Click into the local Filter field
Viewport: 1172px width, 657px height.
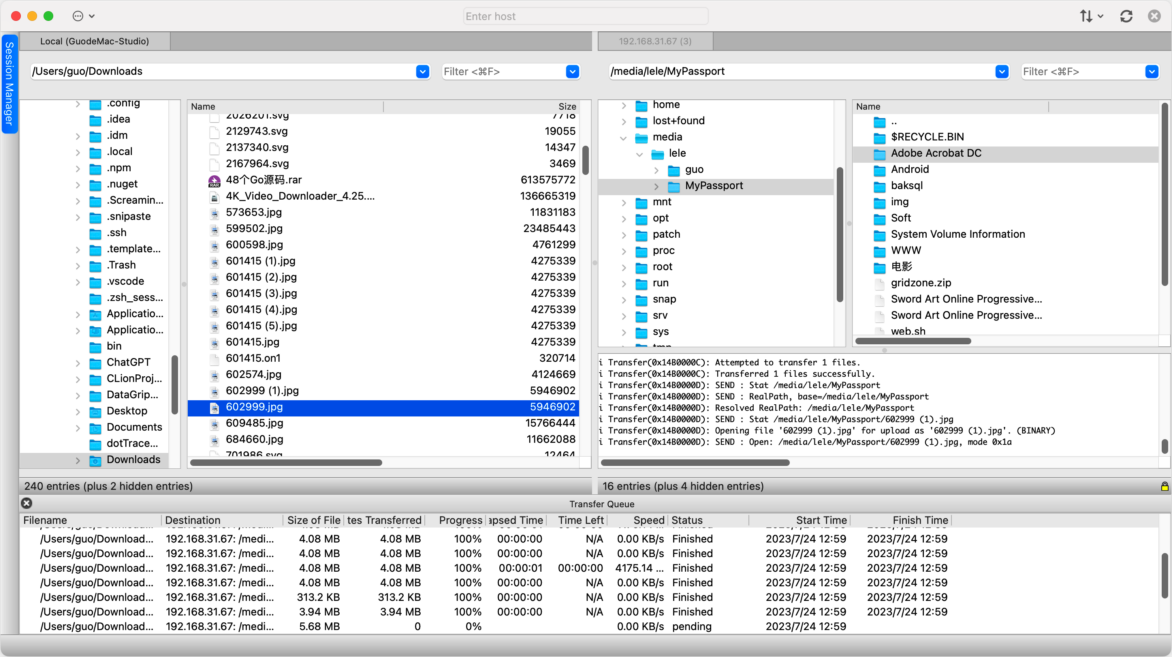pyautogui.click(x=504, y=72)
